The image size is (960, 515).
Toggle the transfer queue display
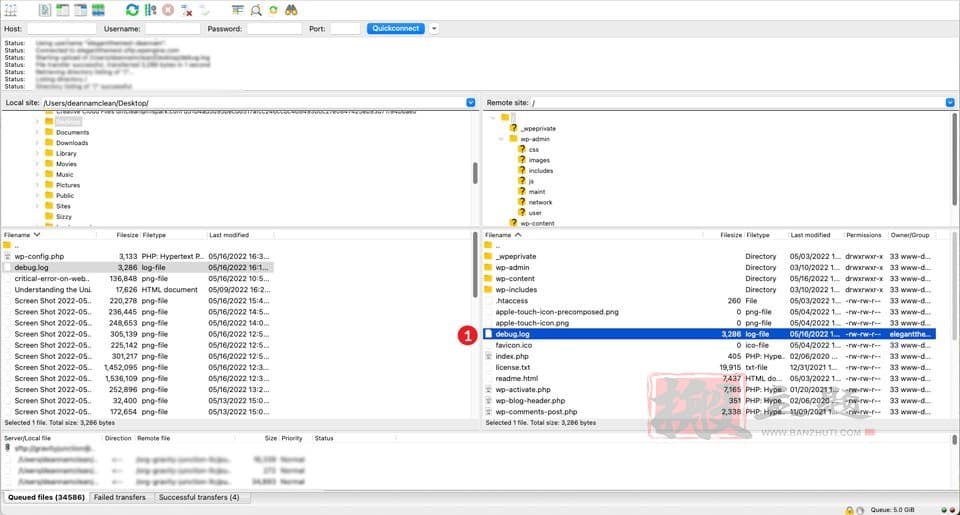coord(98,10)
